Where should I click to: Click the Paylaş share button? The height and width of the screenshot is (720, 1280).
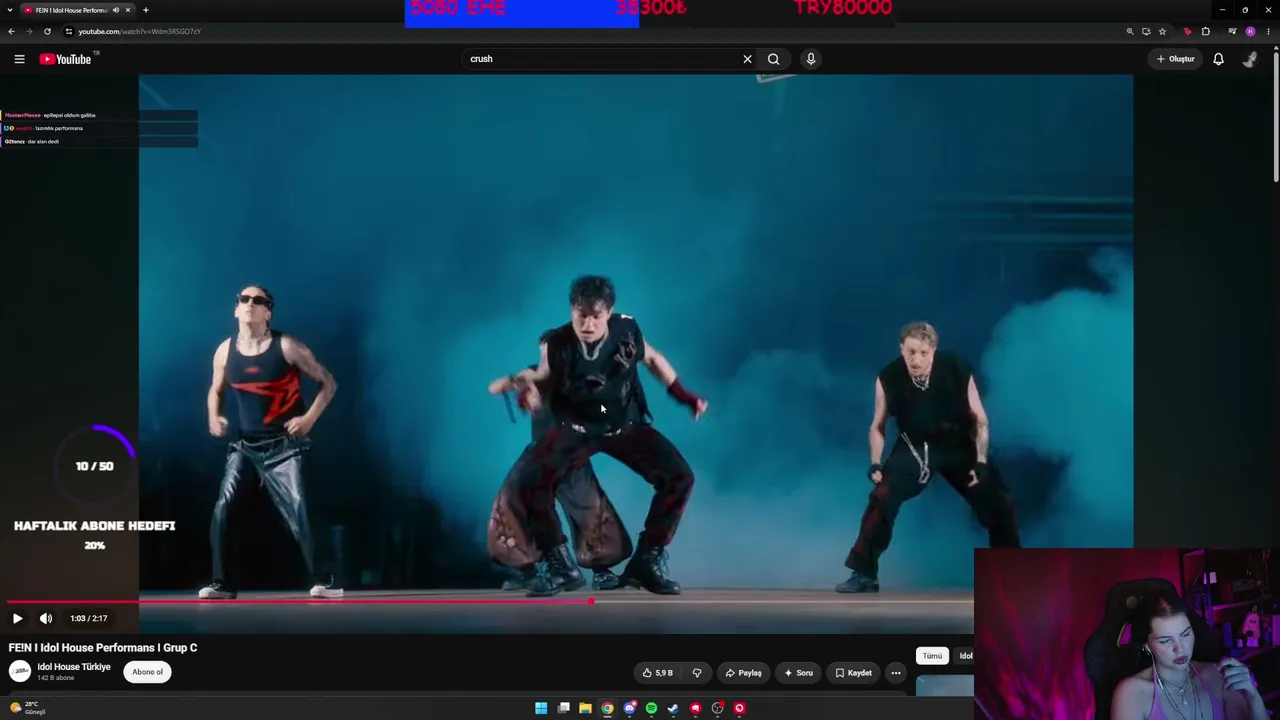pyautogui.click(x=744, y=673)
